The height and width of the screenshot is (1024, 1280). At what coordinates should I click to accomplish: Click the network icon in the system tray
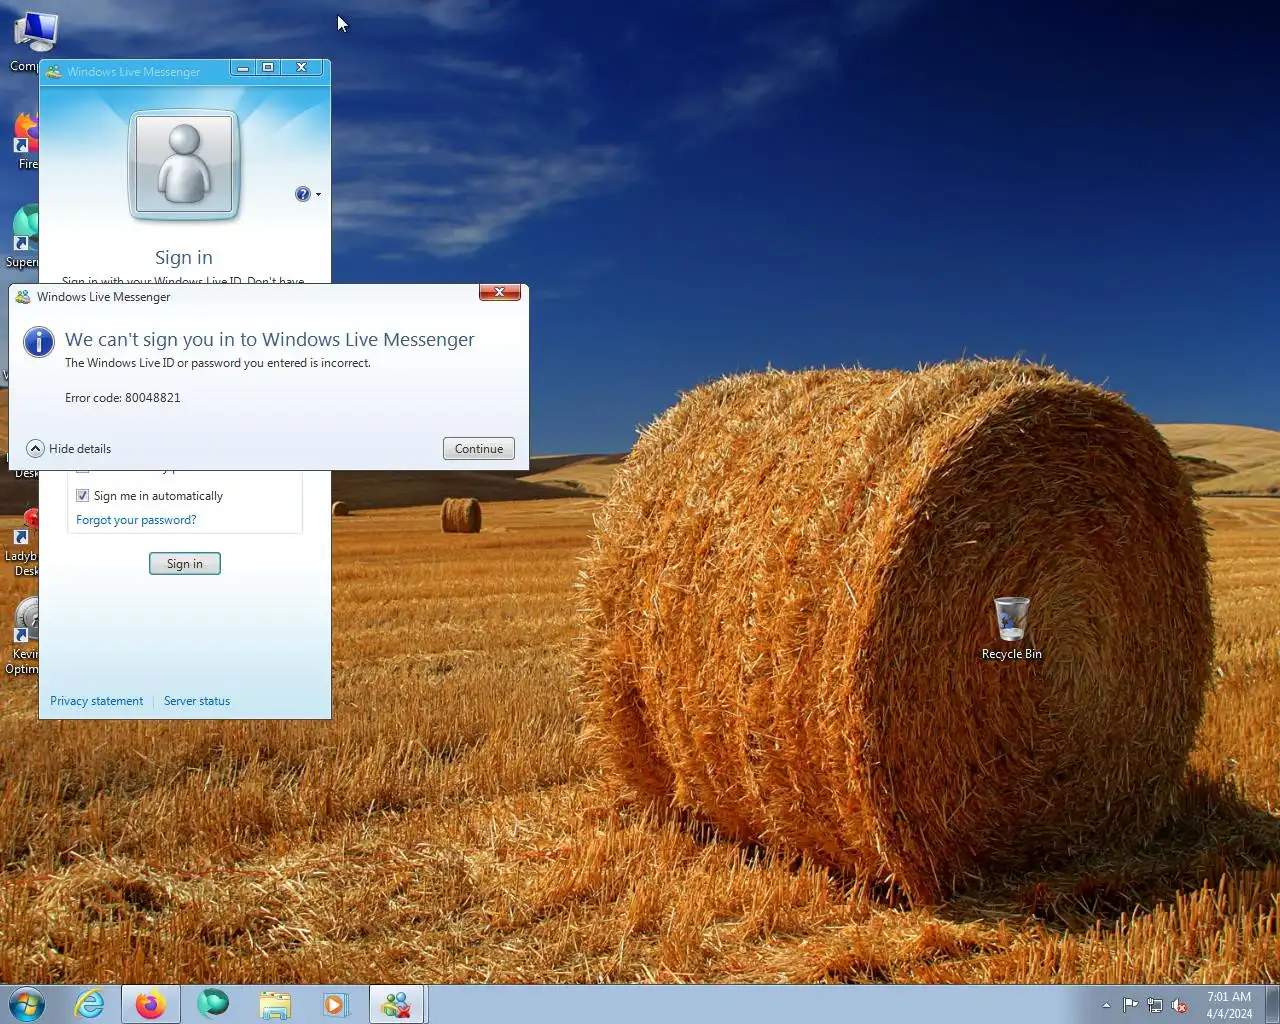tap(1155, 1005)
